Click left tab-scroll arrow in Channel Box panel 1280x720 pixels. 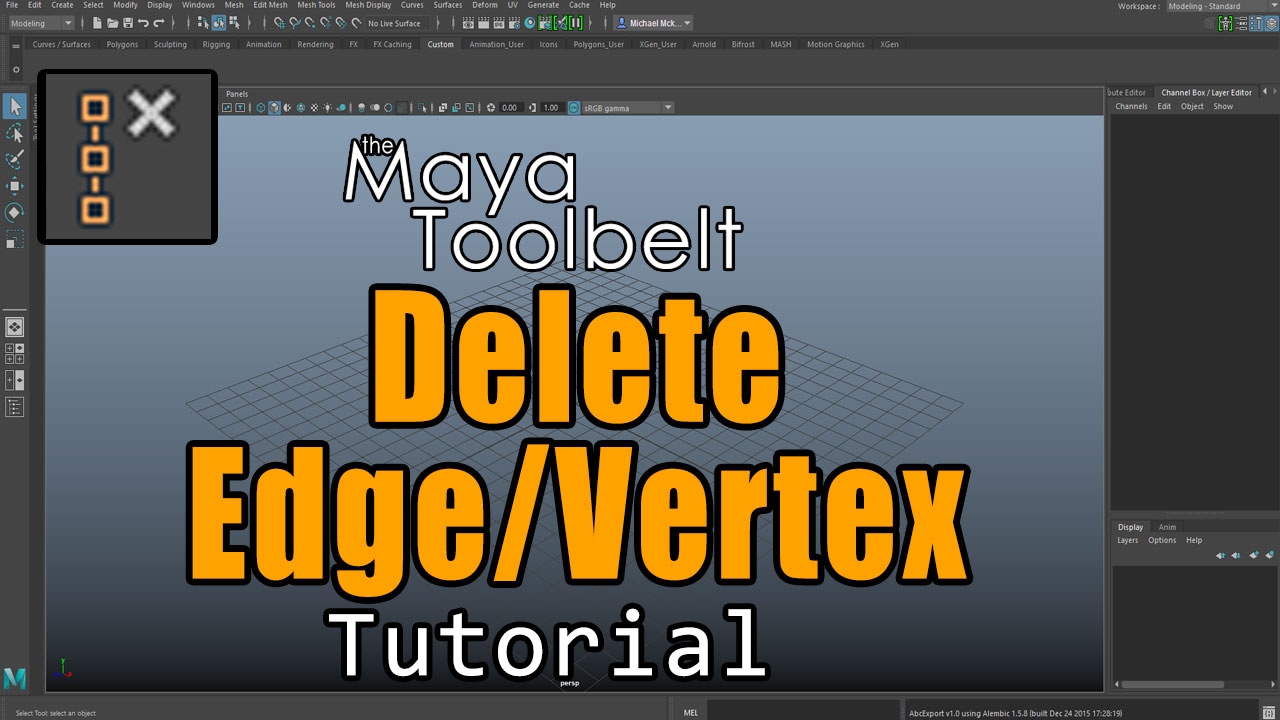1264,92
